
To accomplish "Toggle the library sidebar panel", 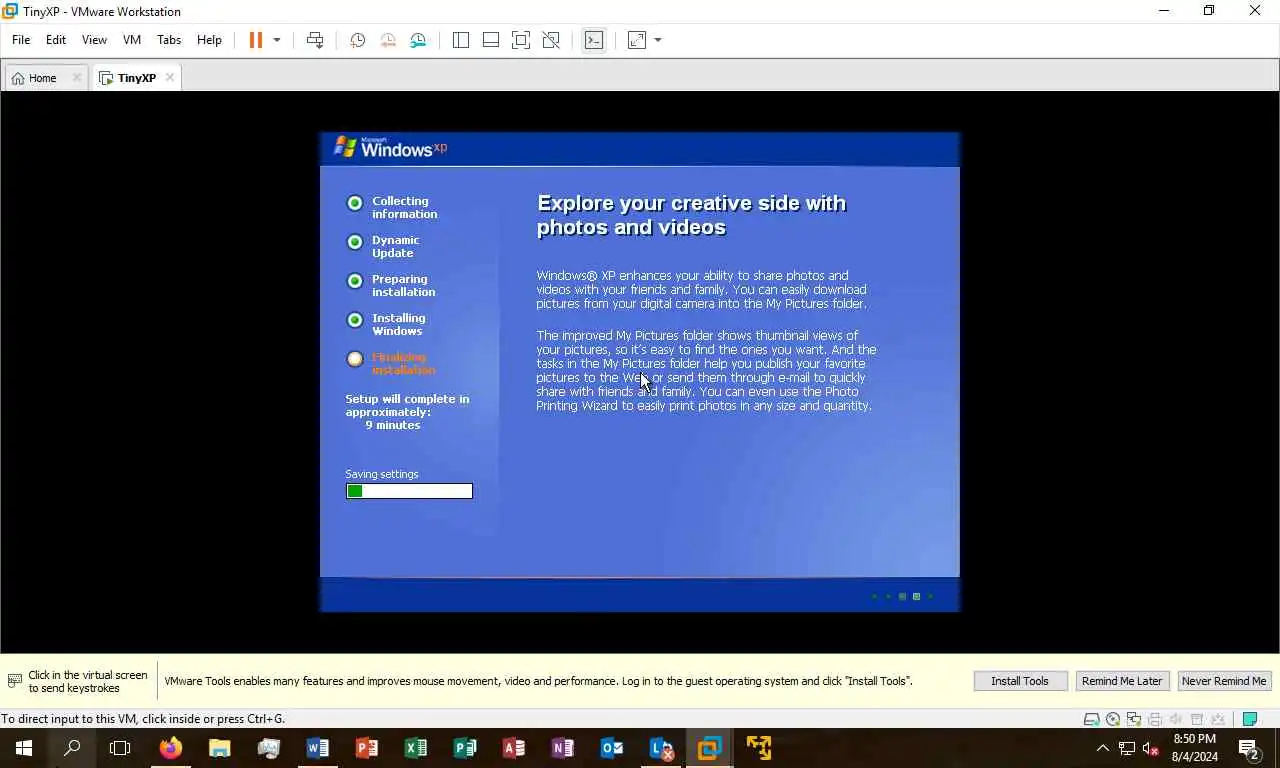I will point(461,40).
